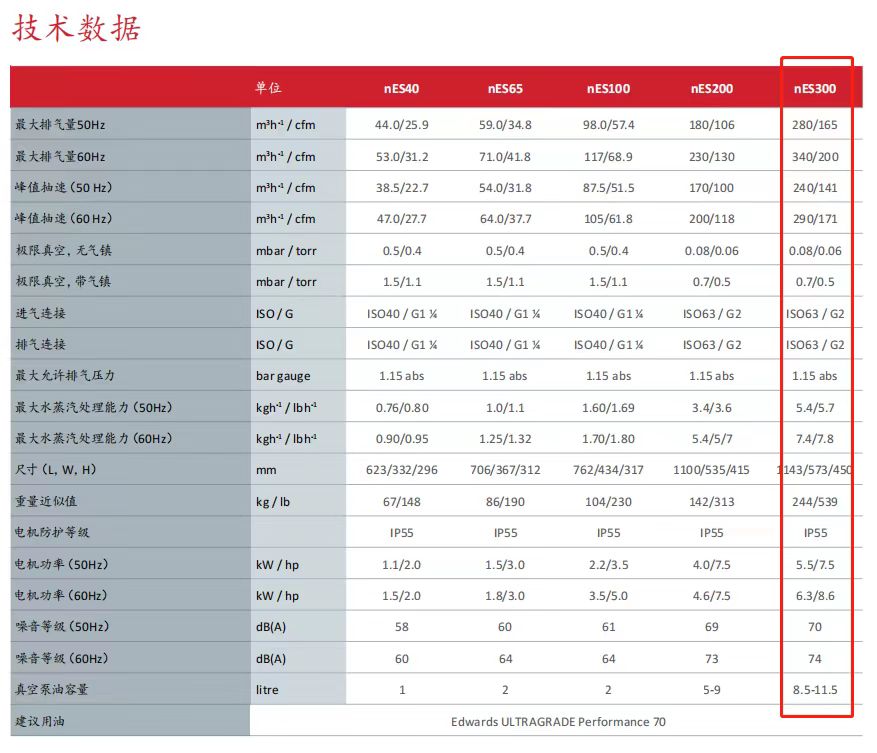This screenshot has width=877, height=753.
Task: Click the 电机防护等级 row label
Action: click(52, 532)
